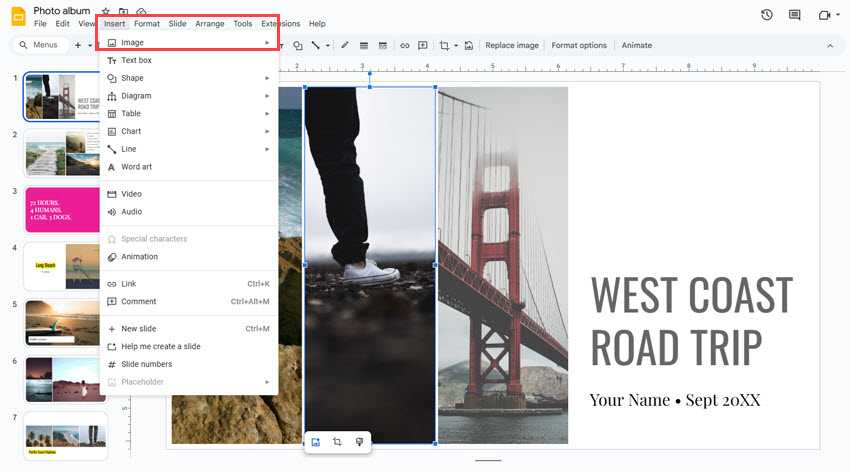
Task: Choose Shape from the Insert menu
Action: tap(189, 78)
